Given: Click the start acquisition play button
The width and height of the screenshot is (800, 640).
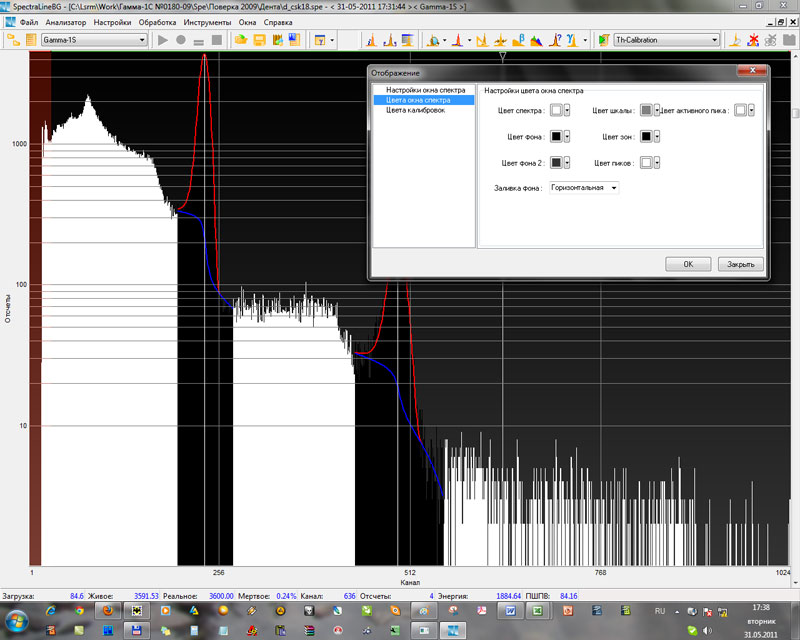Looking at the screenshot, I should [163, 40].
